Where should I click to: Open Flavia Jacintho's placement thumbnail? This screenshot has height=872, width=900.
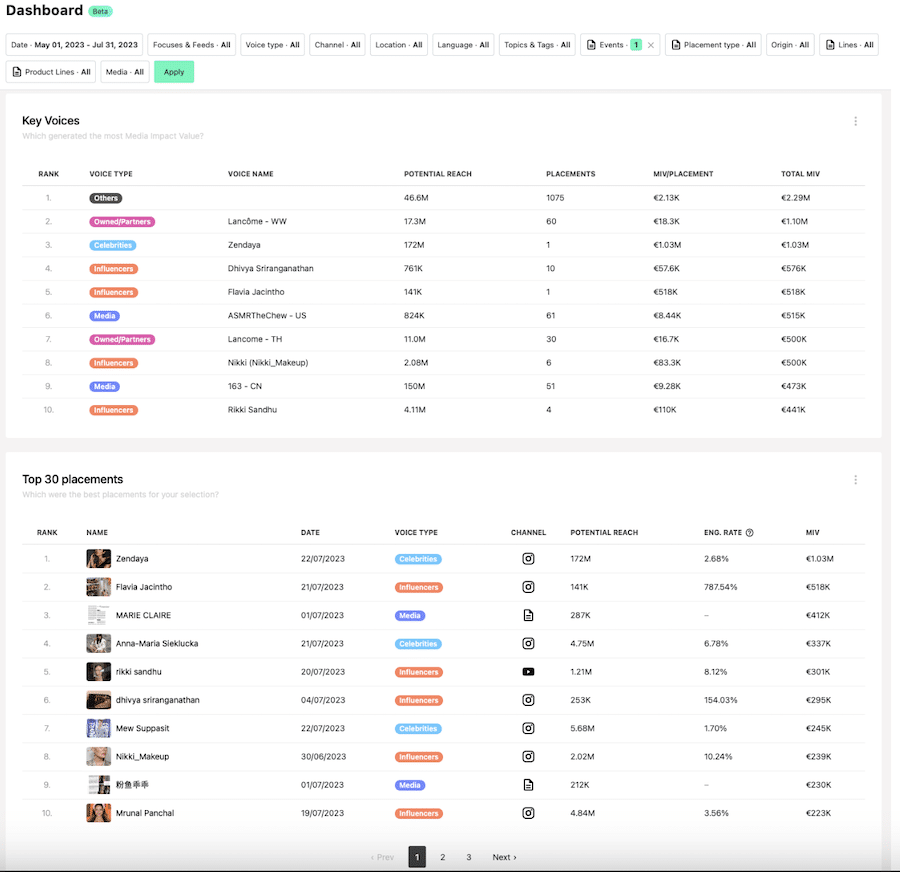99,587
